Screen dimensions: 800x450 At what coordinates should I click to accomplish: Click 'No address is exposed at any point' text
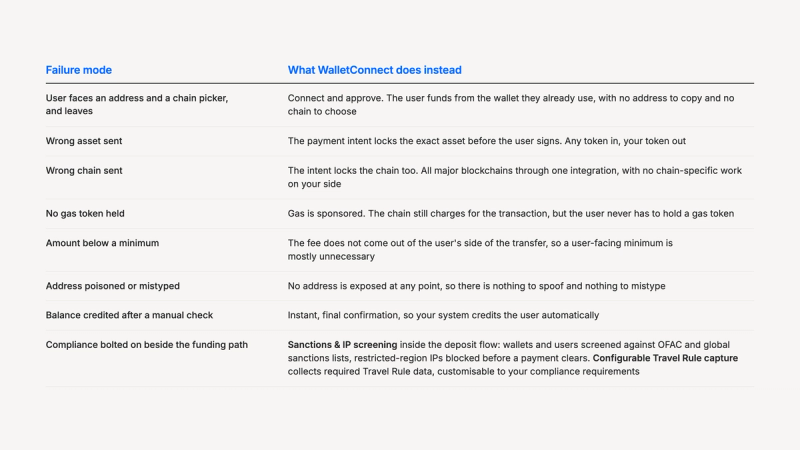coord(364,286)
